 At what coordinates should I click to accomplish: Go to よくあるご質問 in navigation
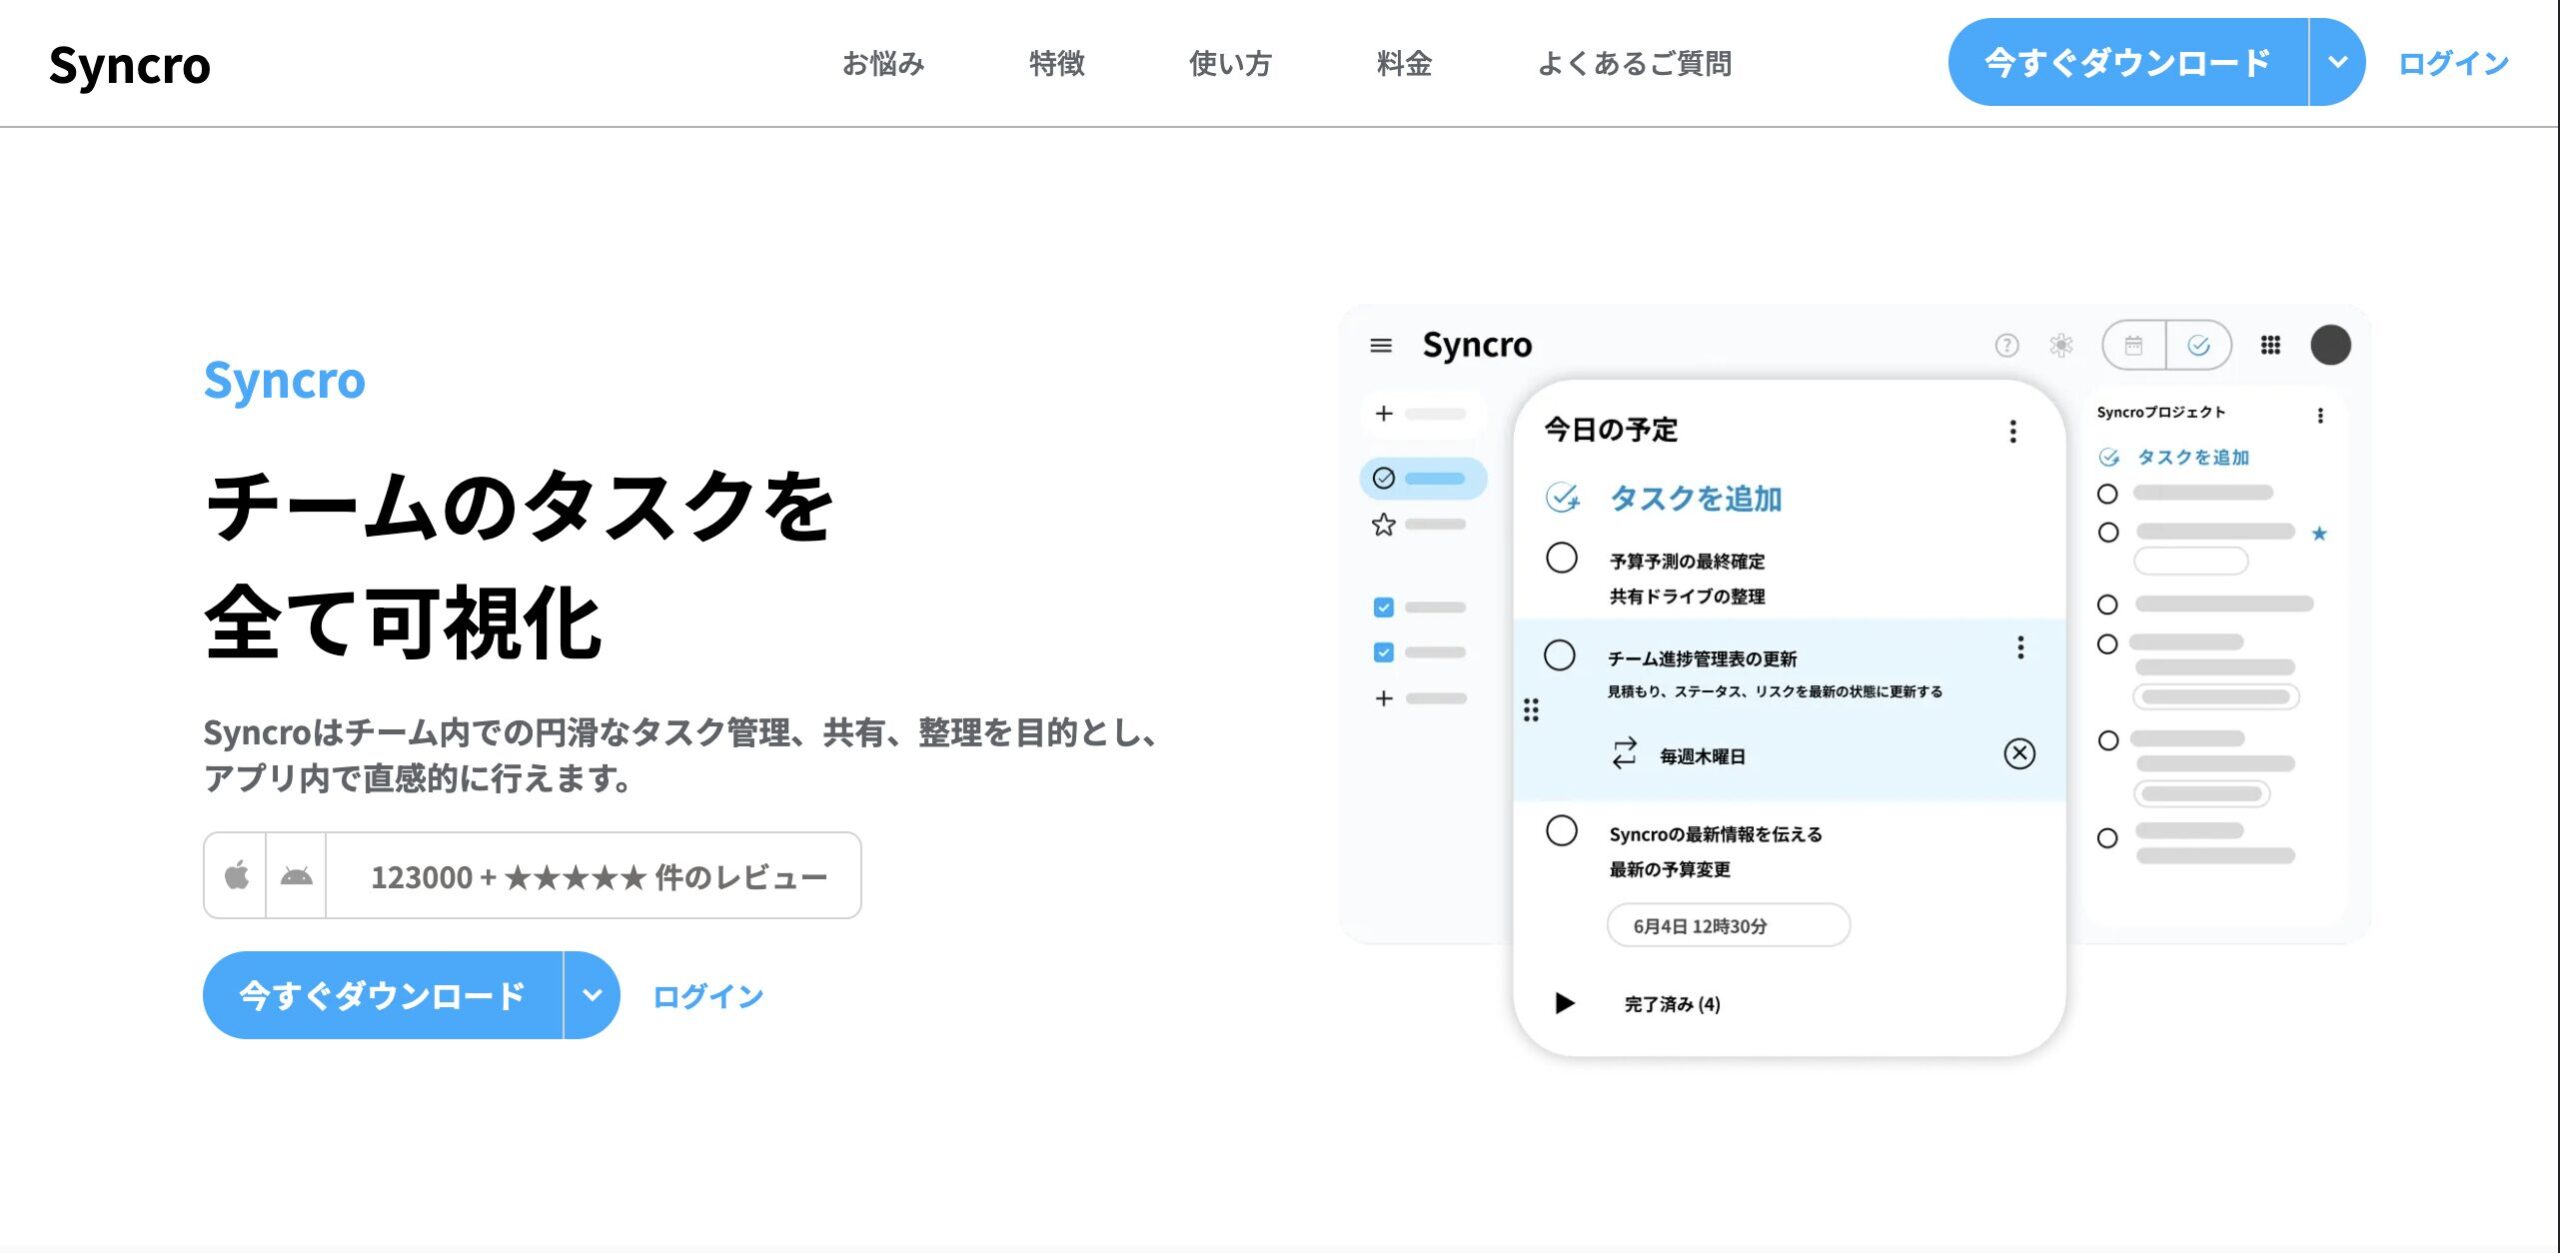point(1634,63)
